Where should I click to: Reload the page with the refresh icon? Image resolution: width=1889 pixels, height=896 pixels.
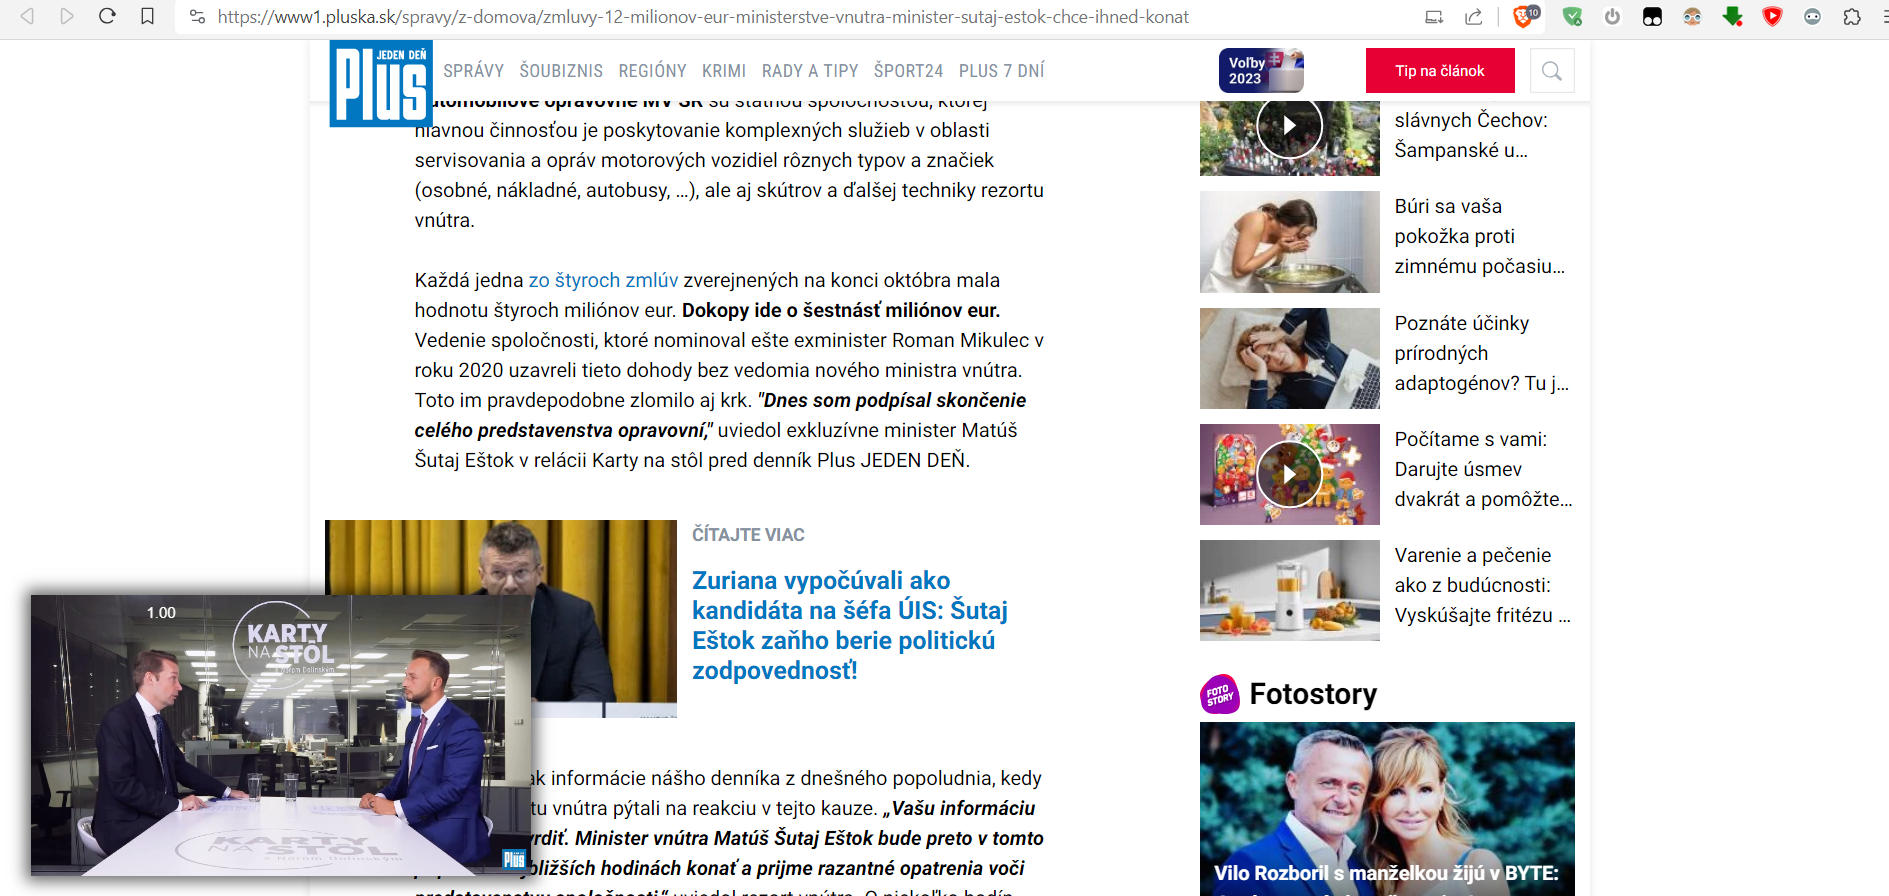(107, 16)
